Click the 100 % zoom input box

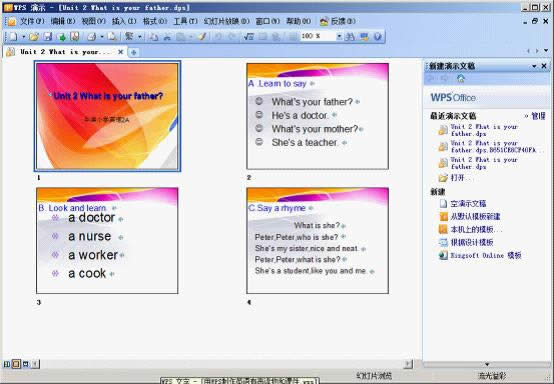(x=318, y=36)
